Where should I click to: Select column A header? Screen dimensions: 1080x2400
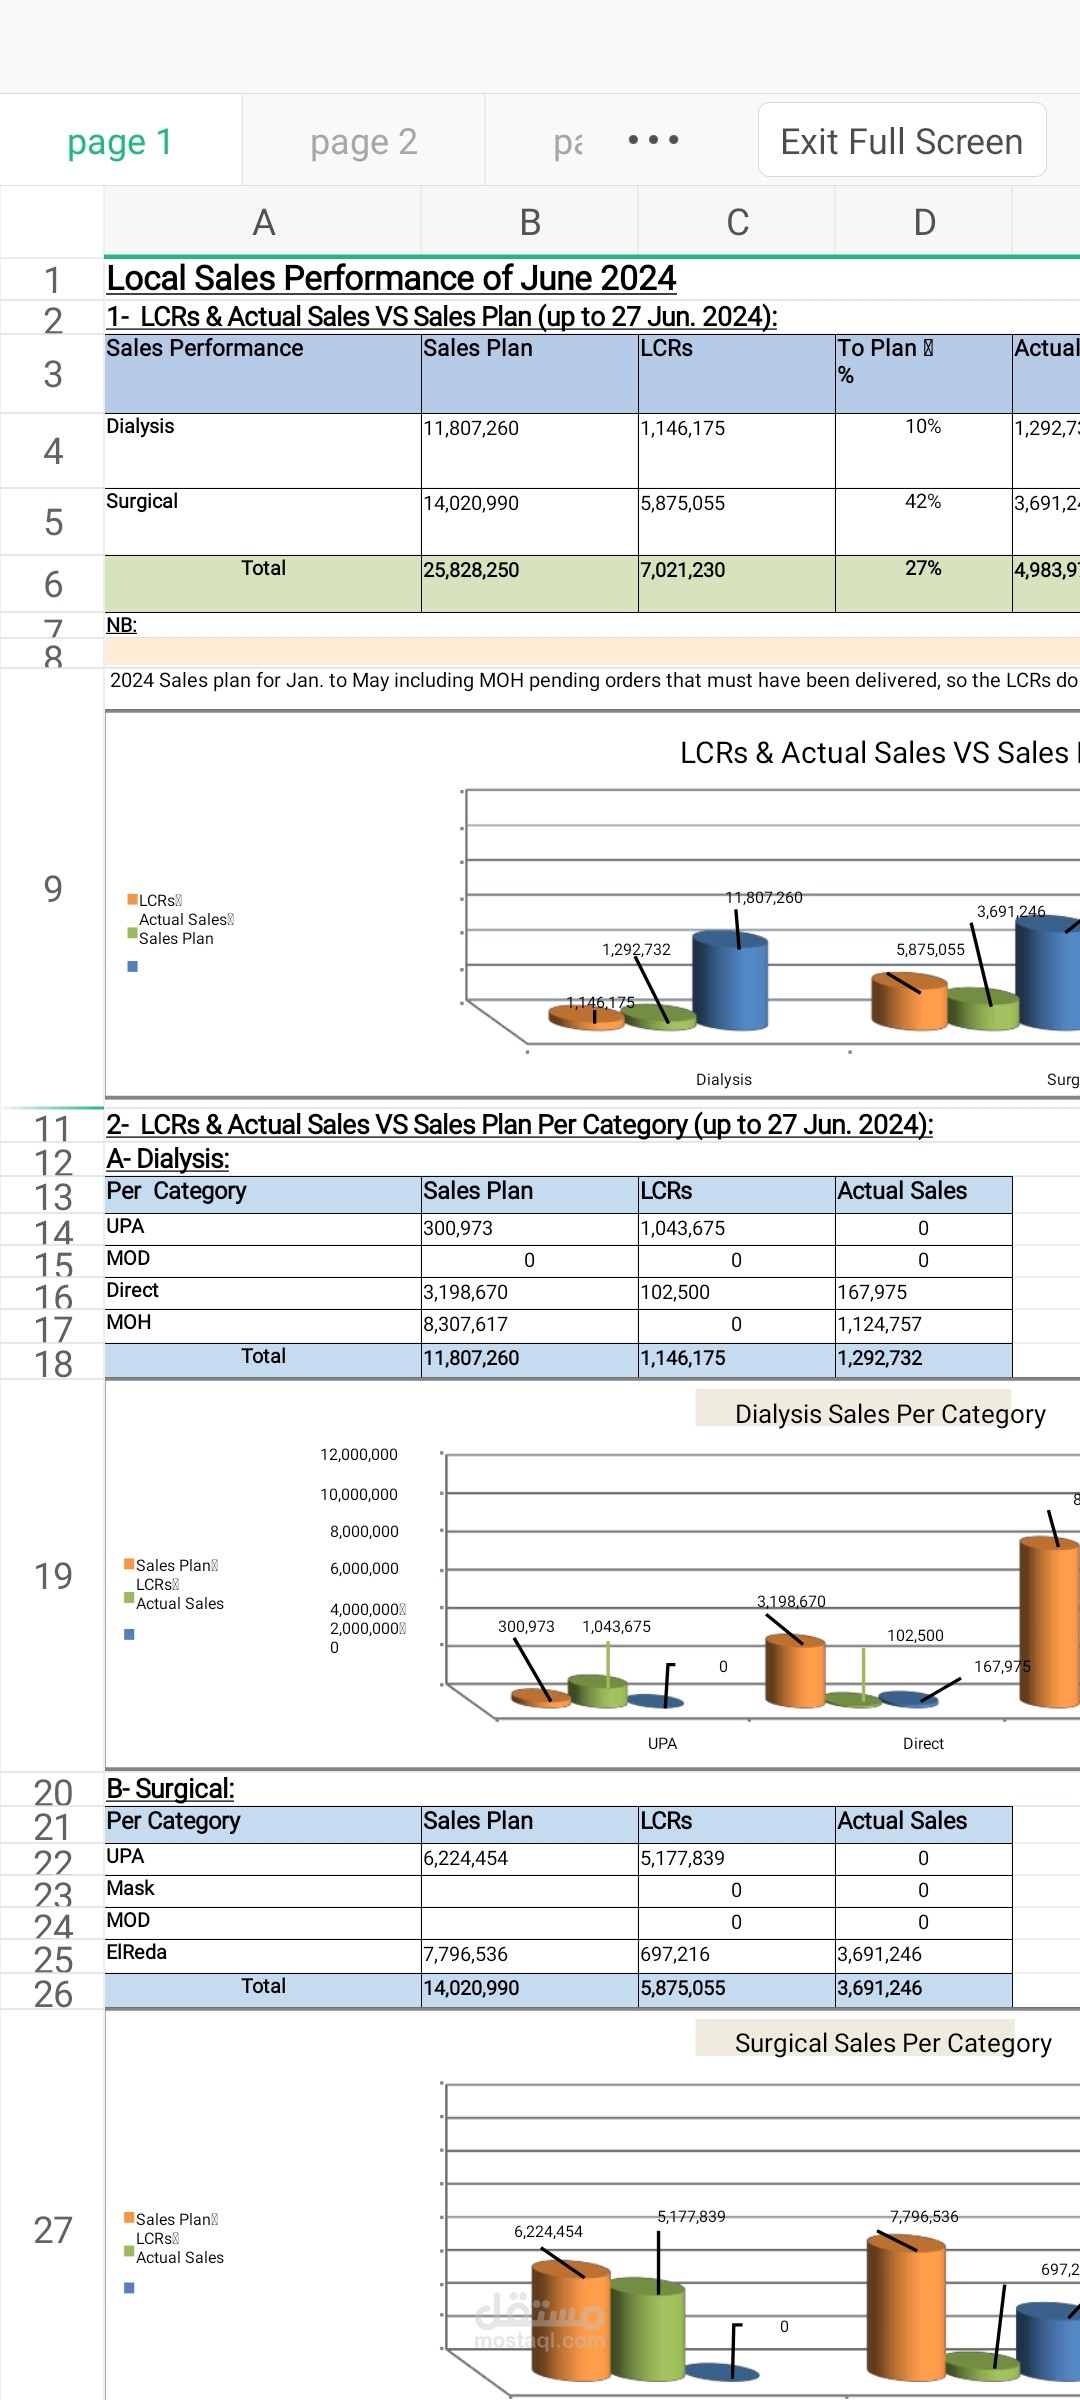pos(263,222)
